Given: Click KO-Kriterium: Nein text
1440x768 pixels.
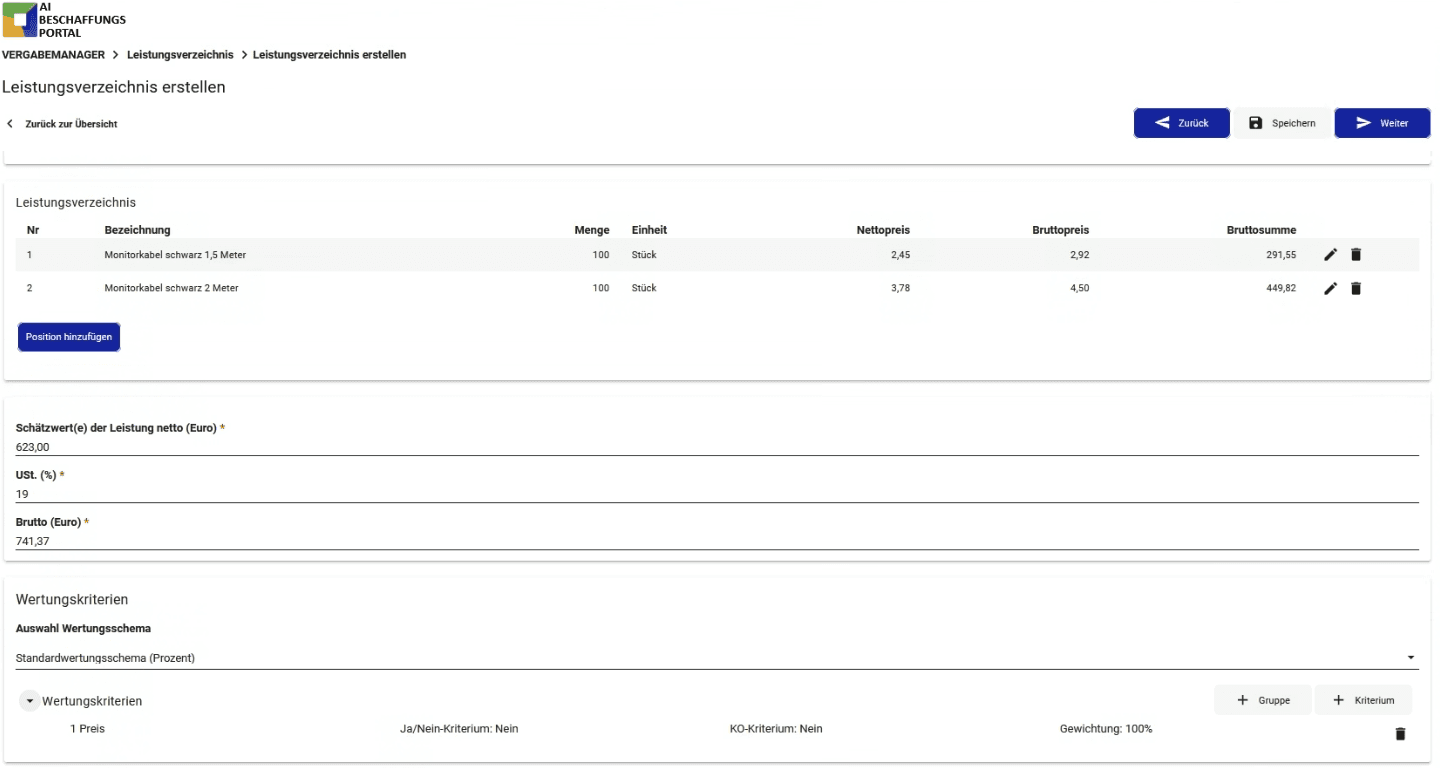Looking at the screenshot, I should click(x=776, y=729).
